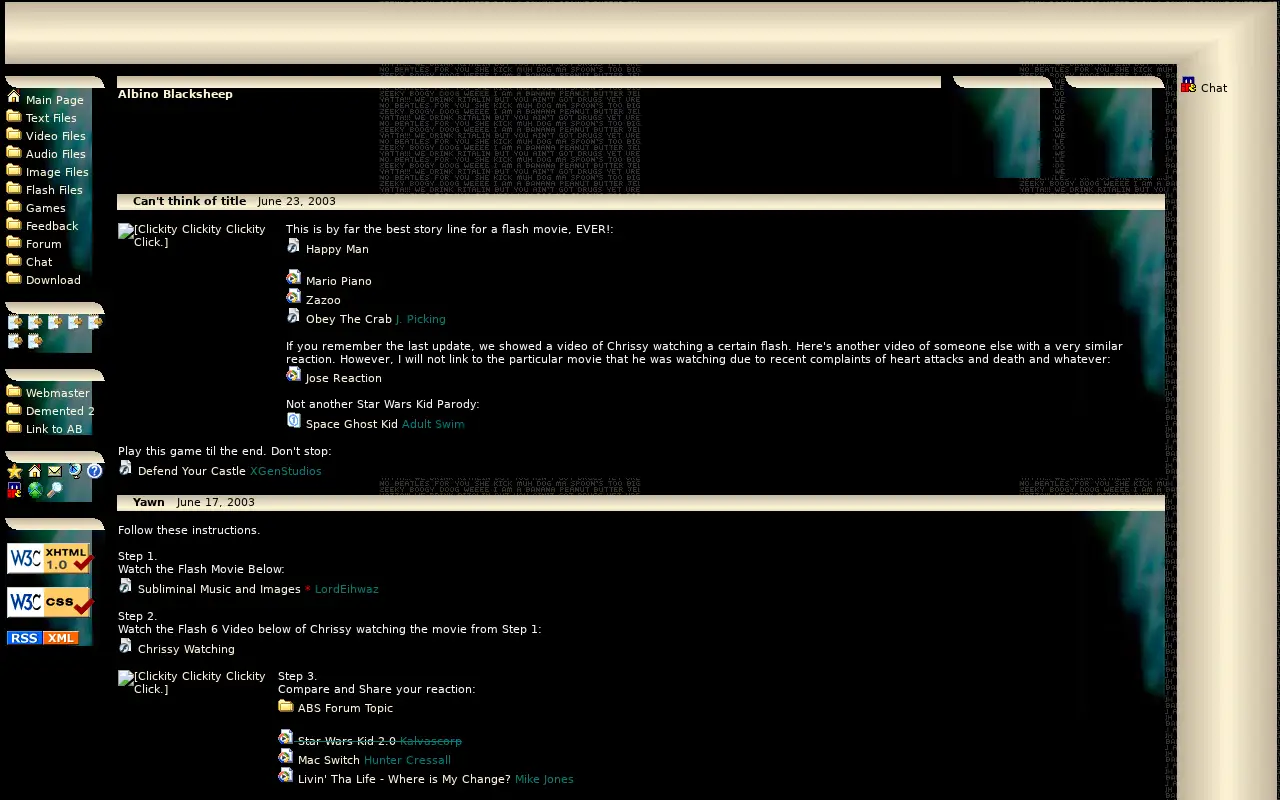The image size is (1280, 800).
Task: Click the June 23, 2003 date
Action: [x=297, y=201]
